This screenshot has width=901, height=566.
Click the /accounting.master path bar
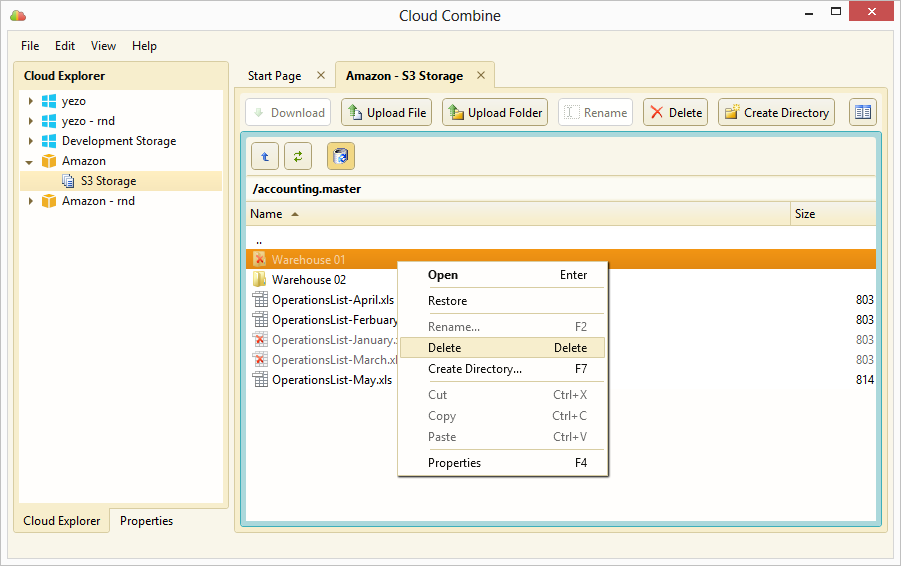561,189
